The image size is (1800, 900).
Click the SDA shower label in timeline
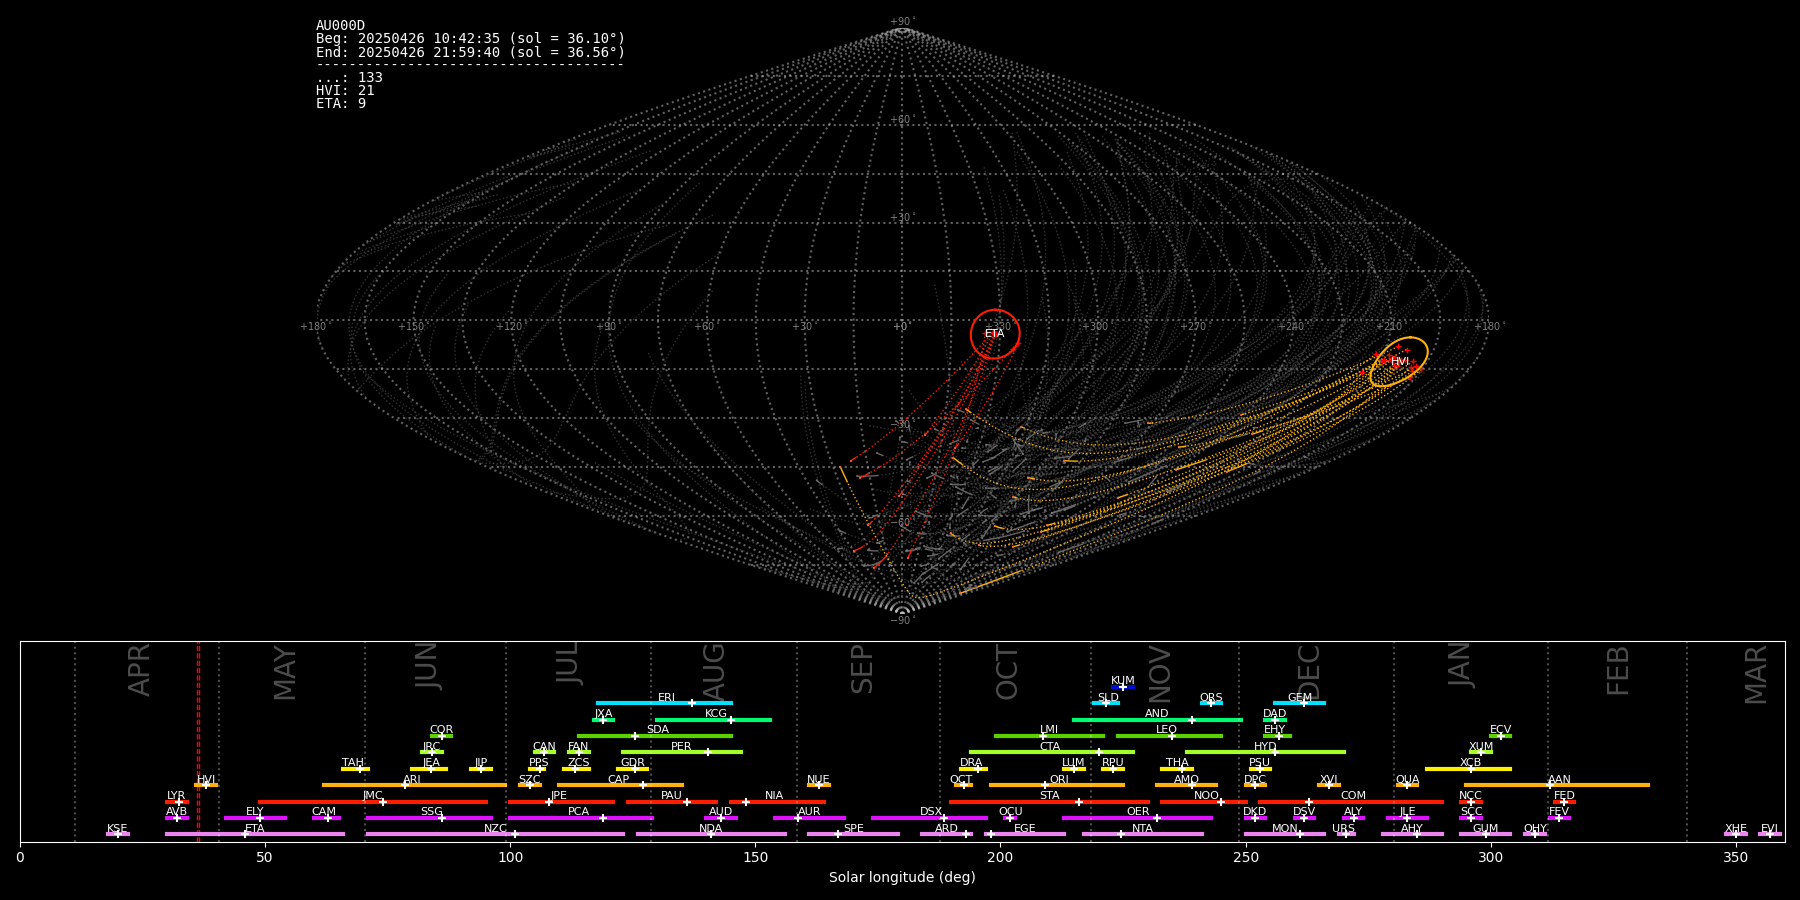658,730
